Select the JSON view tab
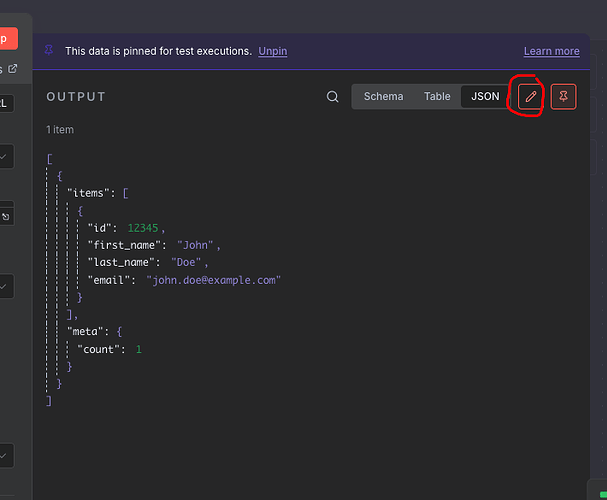607x500 pixels. click(x=485, y=97)
